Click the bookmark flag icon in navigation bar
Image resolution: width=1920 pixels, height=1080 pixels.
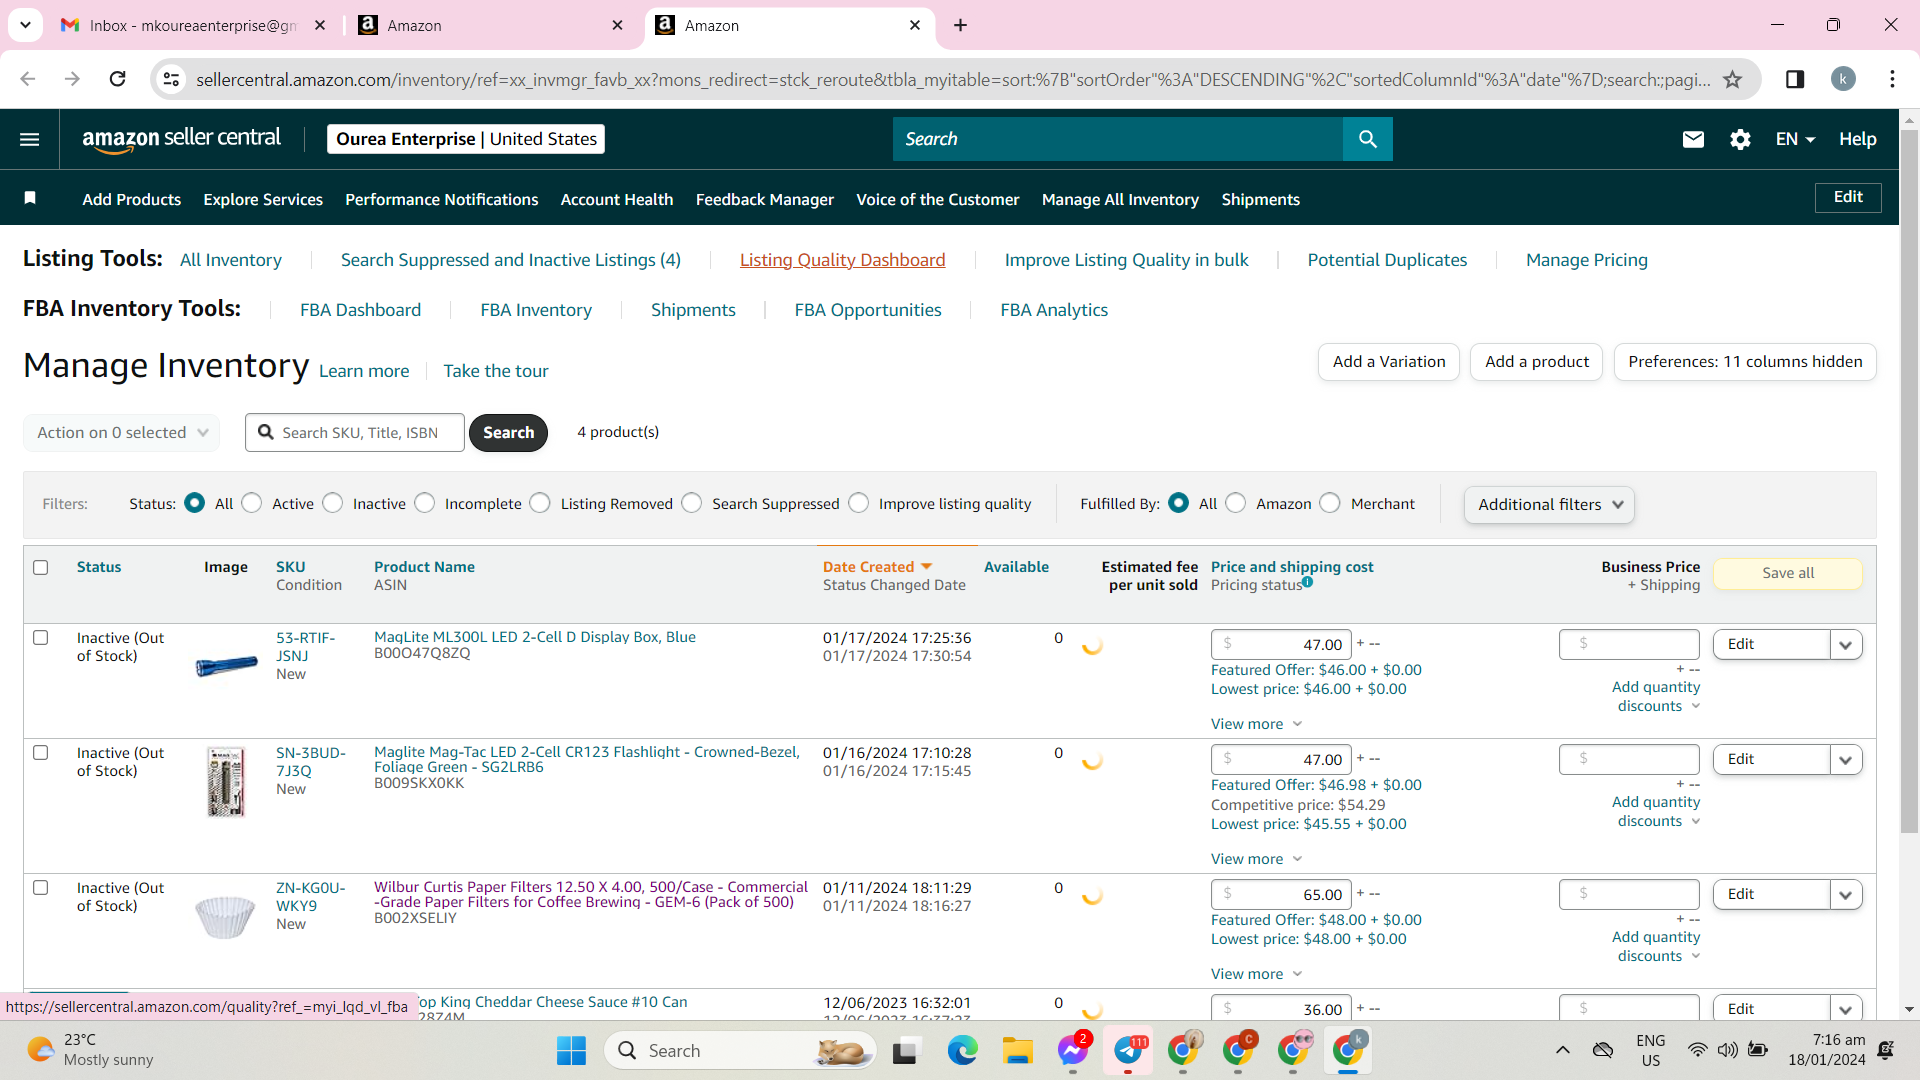[x=30, y=198]
